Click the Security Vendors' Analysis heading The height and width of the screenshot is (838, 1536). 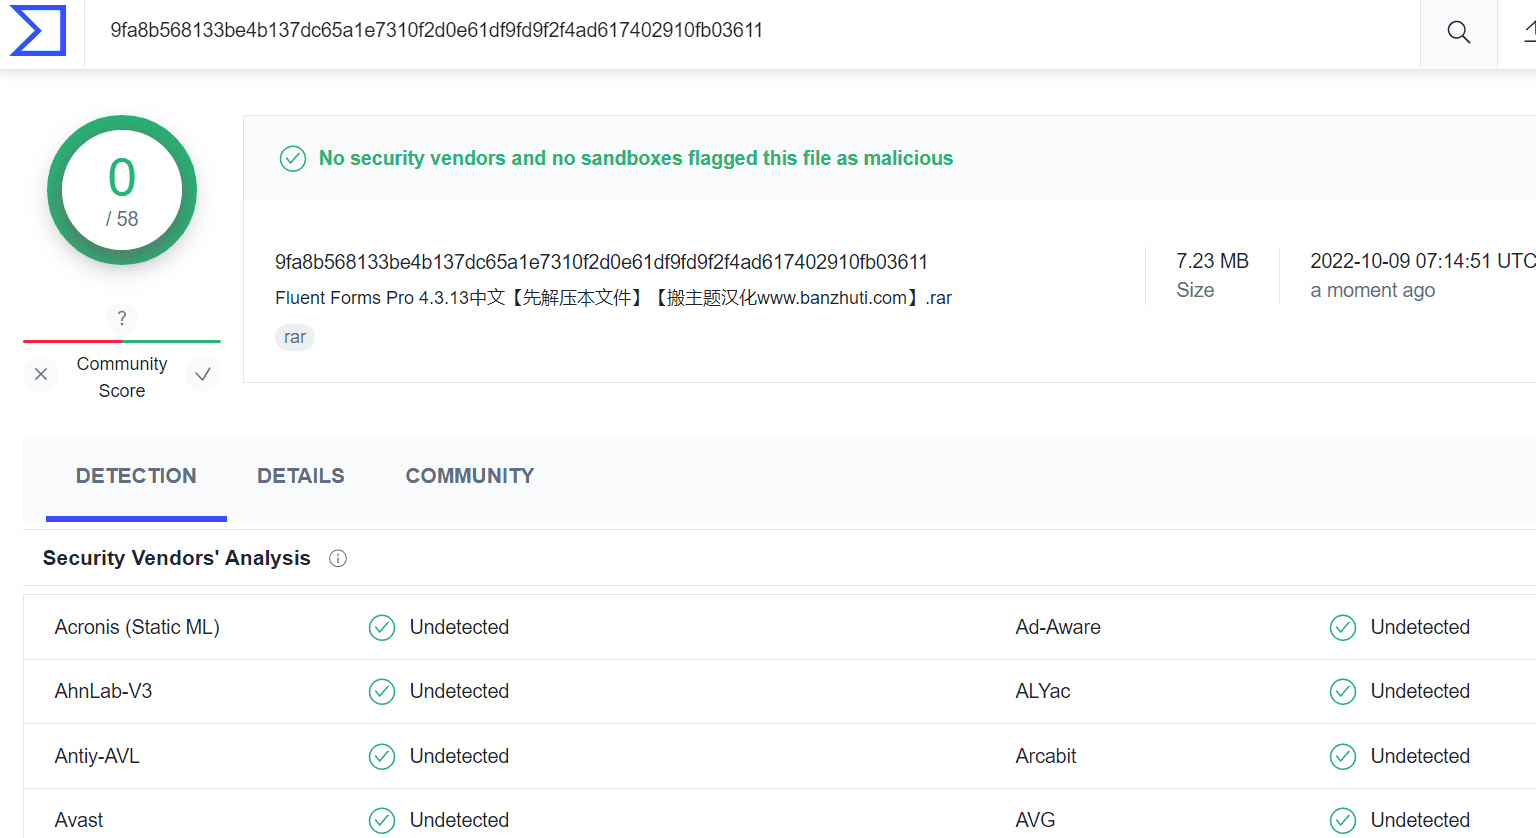[x=177, y=558]
